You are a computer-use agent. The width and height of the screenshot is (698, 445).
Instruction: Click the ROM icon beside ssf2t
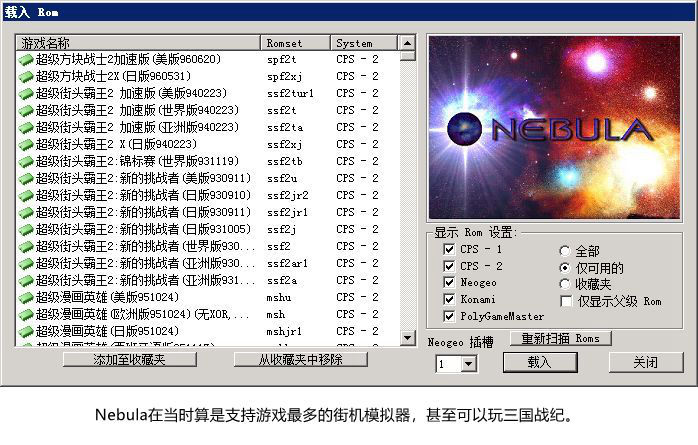coord(26,110)
